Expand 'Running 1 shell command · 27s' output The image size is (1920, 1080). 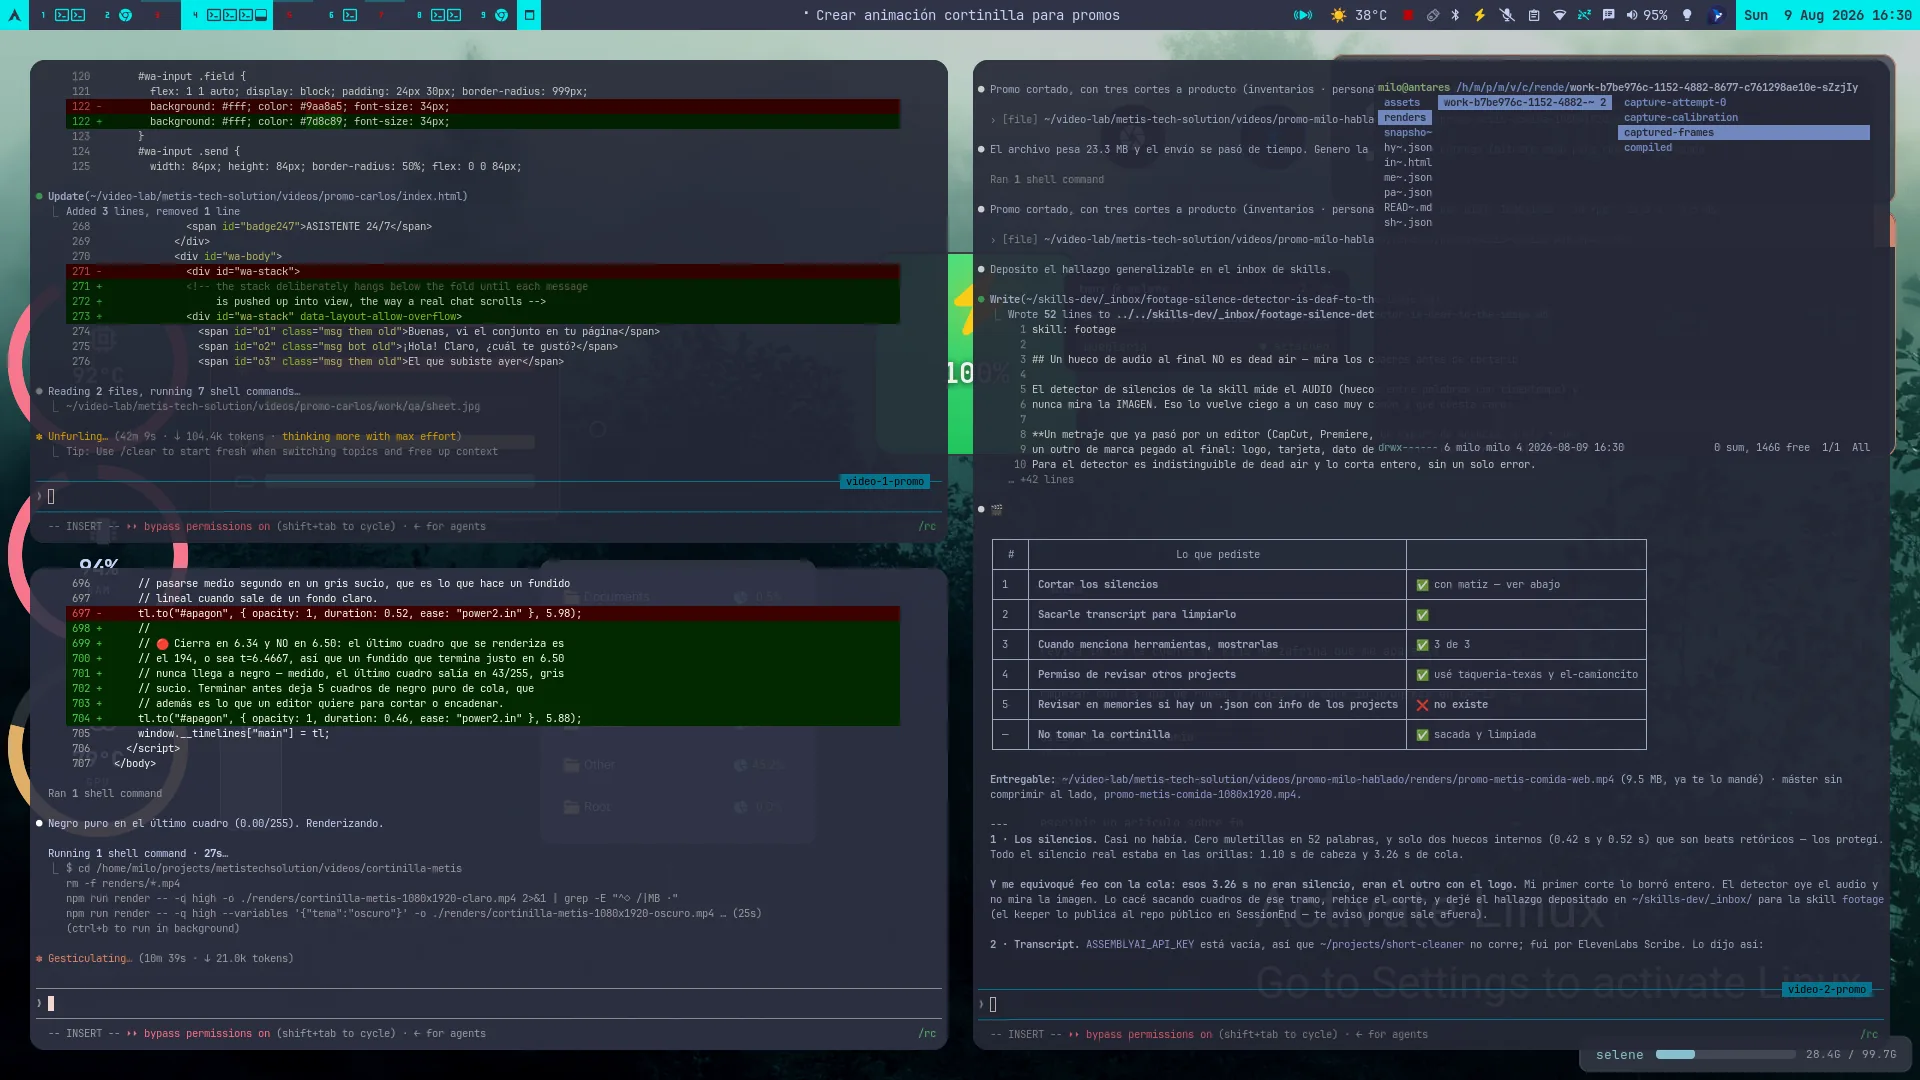[138, 854]
